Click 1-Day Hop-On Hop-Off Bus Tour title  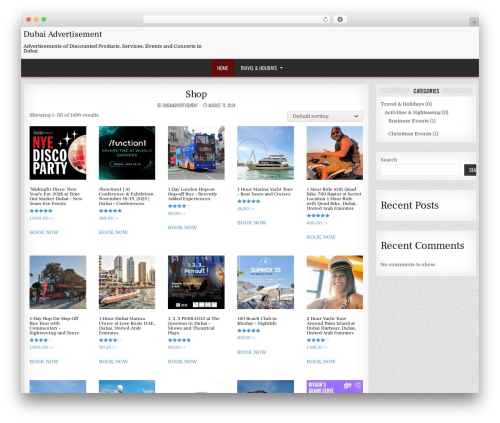[54, 326]
